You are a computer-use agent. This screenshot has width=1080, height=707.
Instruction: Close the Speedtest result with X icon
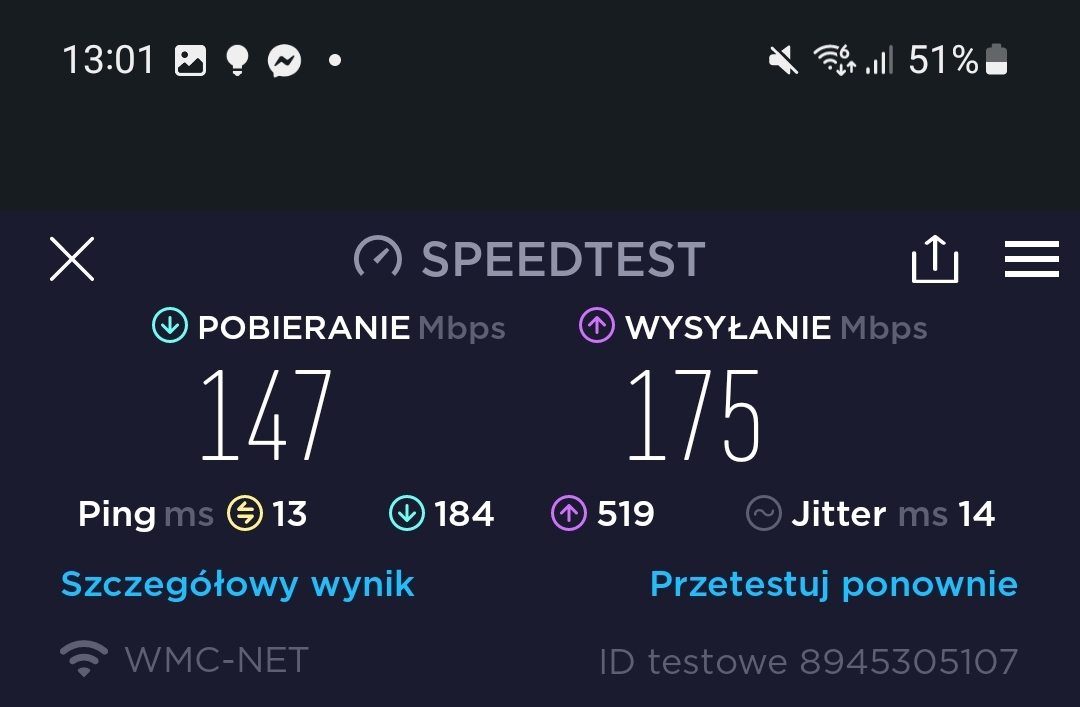click(72, 259)
